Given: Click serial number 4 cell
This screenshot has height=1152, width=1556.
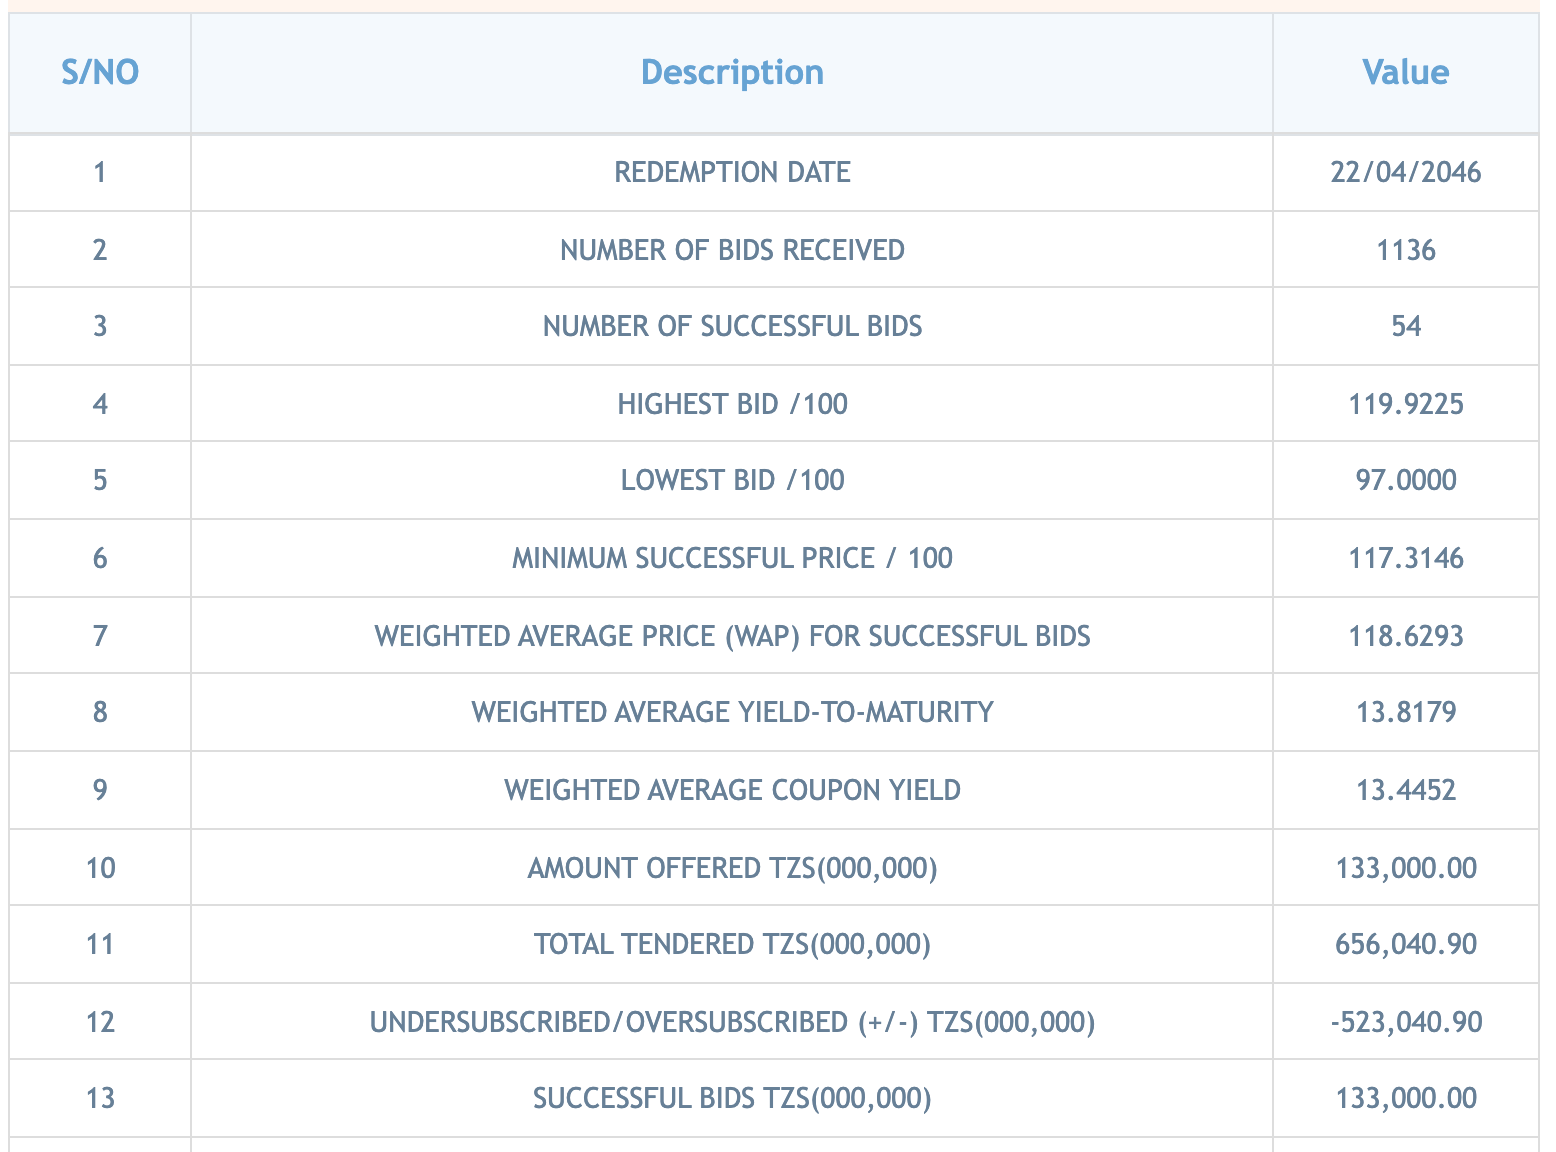Looking at the screenshot, I should [100, 403].
